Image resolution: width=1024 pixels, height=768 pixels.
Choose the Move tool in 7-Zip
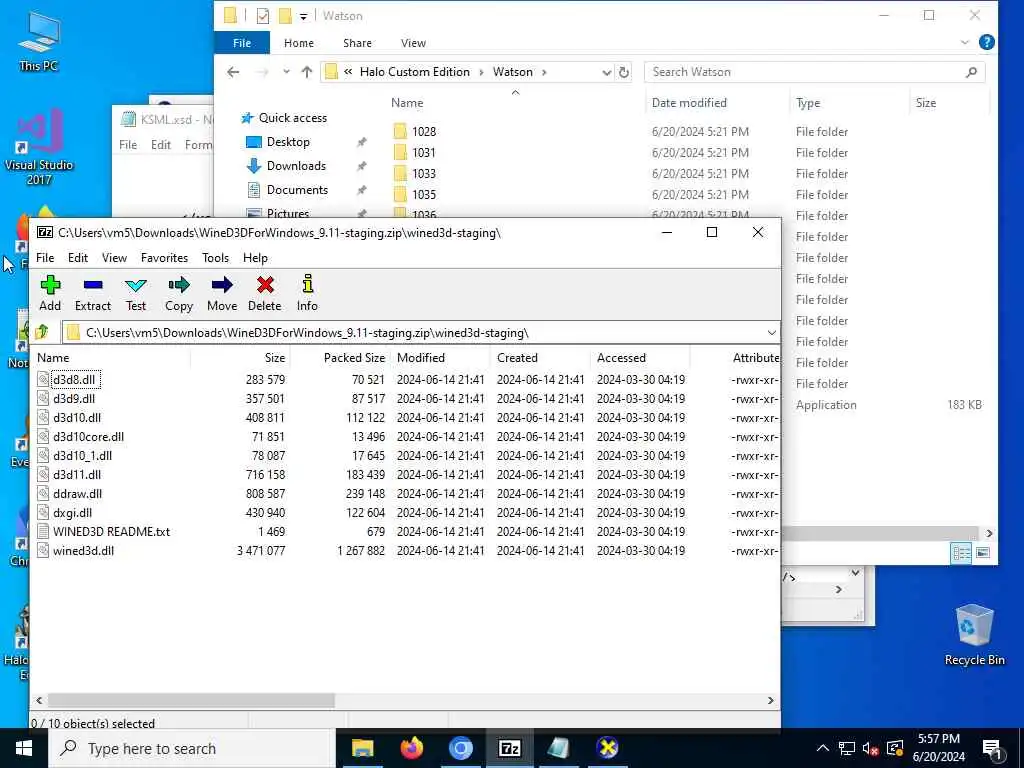click(x=222, y=293)
